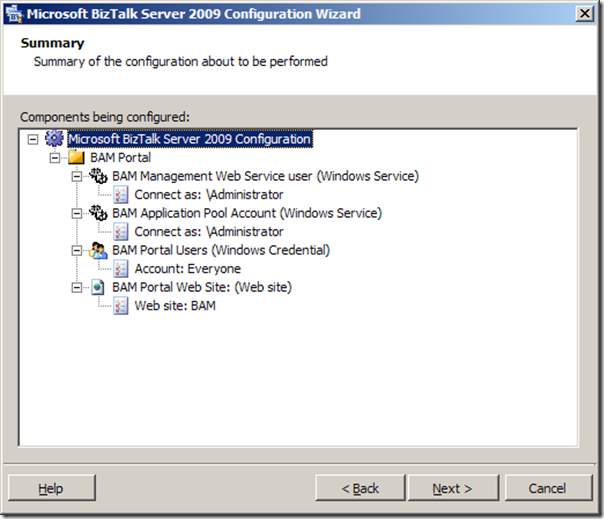This screenshot has width=604, height=519.
Task: Click the Account: Everyone property icon
Action: [121, 269]
